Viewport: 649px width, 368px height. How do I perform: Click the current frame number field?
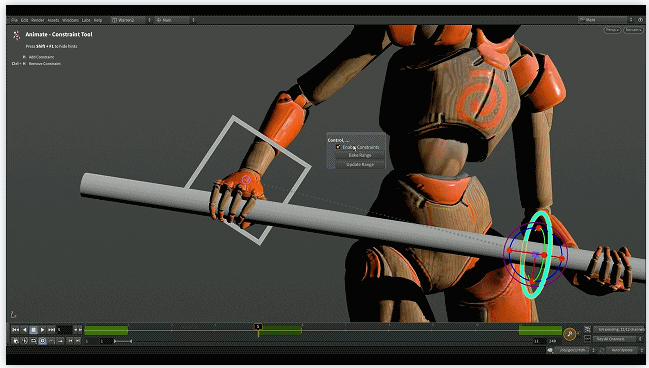[65, 330]
